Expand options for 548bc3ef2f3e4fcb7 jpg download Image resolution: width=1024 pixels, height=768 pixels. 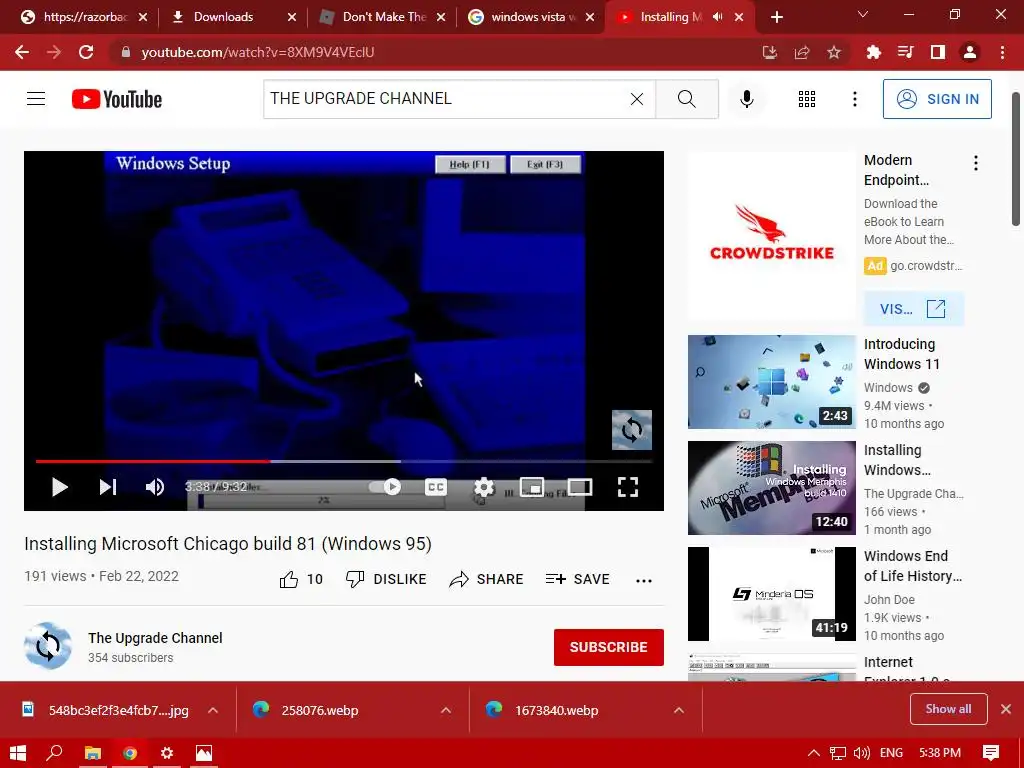[213, 711]
